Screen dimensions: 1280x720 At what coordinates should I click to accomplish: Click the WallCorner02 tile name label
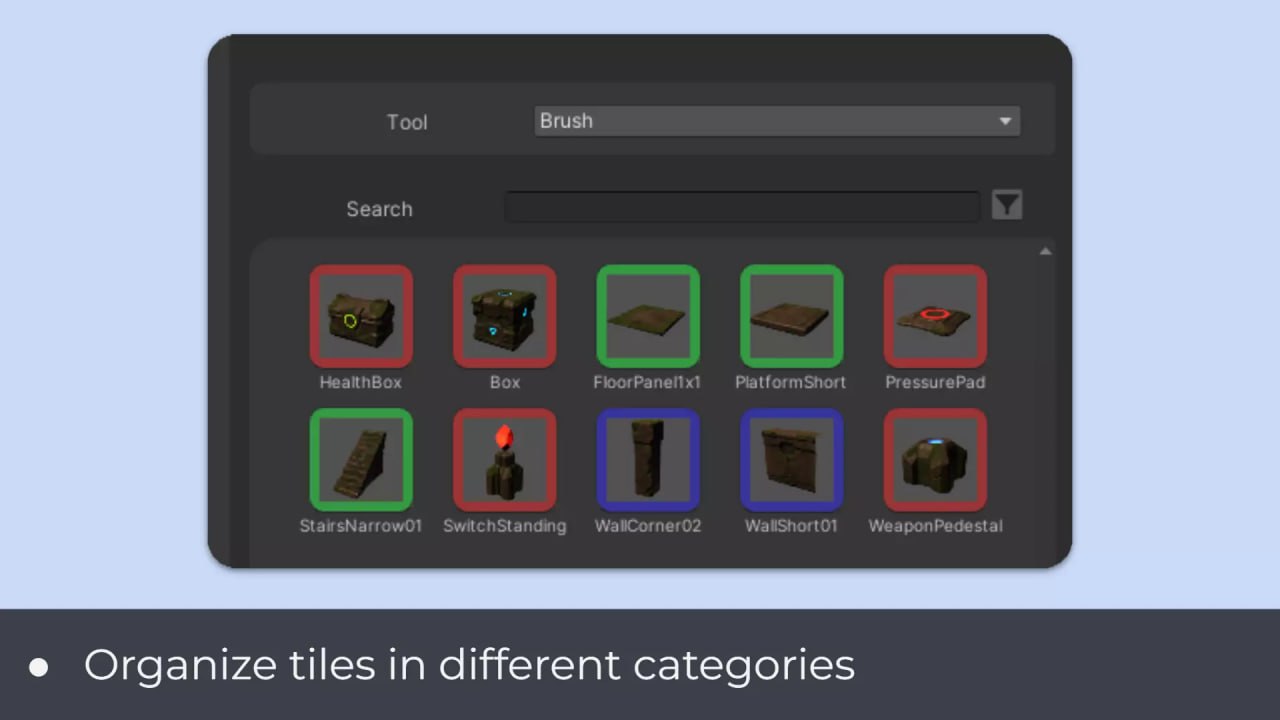[x=648, y=526]
